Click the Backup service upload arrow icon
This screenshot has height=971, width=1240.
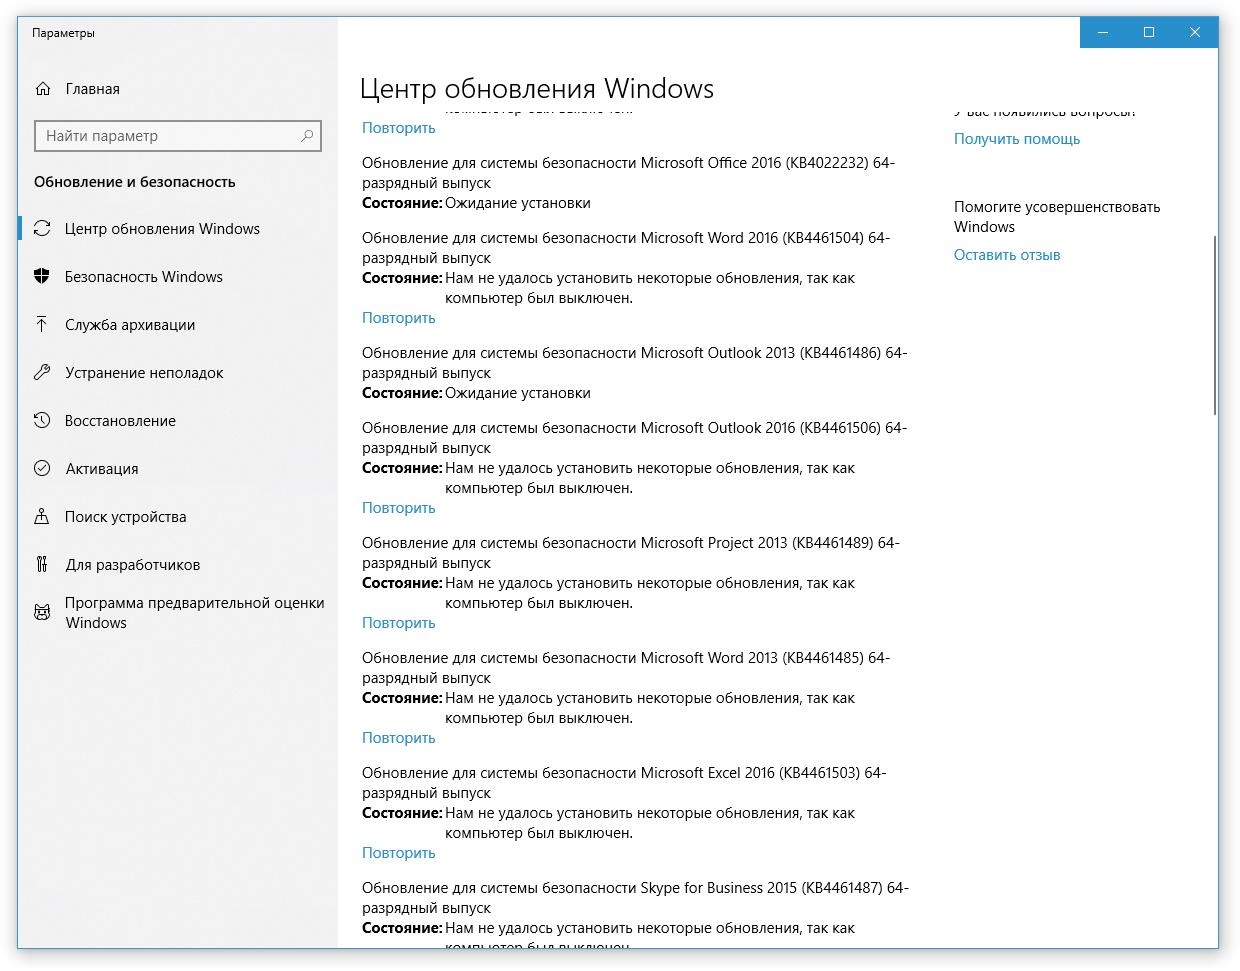tap(42, 324)
